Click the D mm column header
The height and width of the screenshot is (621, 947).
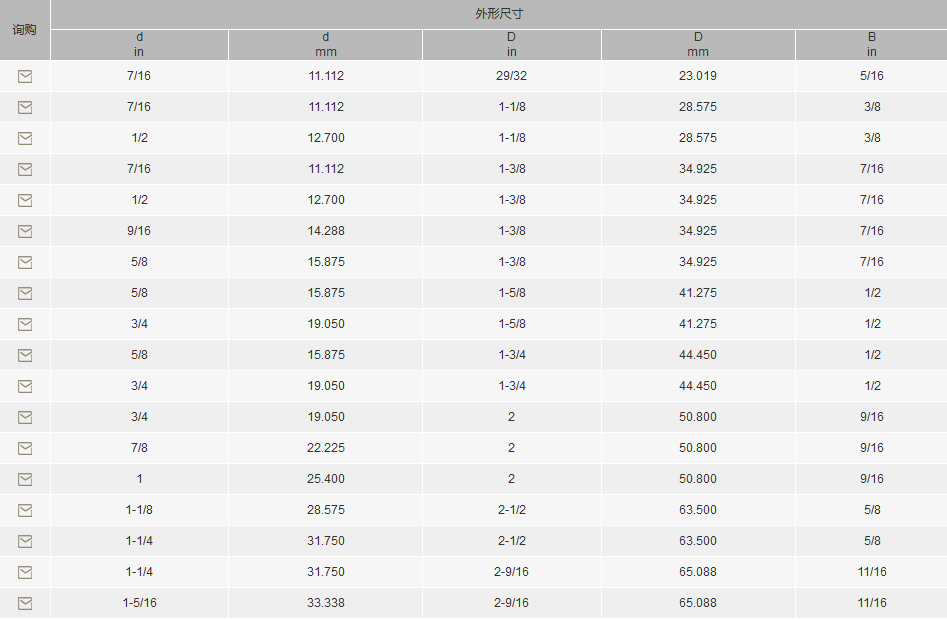coord(698,45)
